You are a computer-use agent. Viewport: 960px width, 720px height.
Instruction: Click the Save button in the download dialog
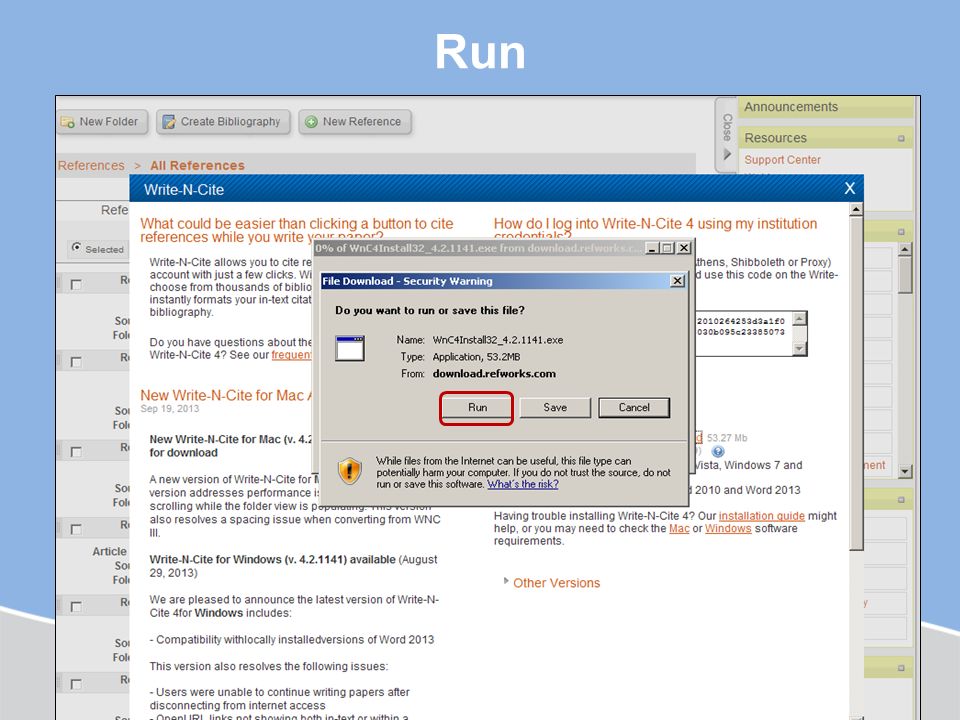tap(555, 408)
